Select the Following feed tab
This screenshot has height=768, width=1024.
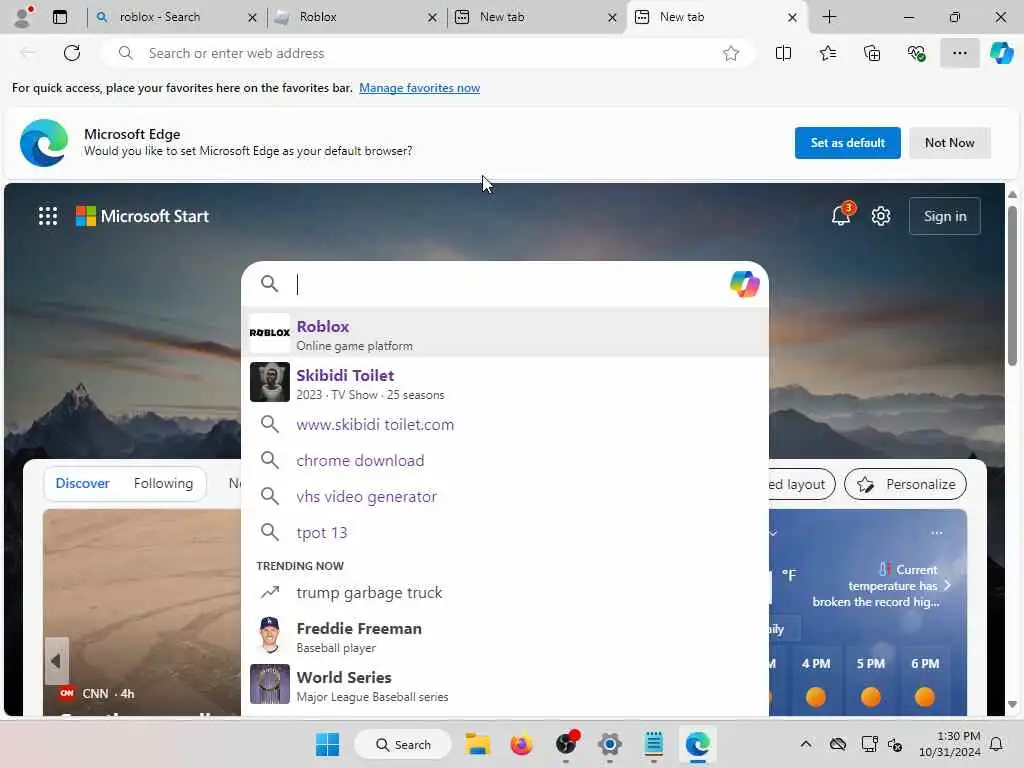point(163,483)
